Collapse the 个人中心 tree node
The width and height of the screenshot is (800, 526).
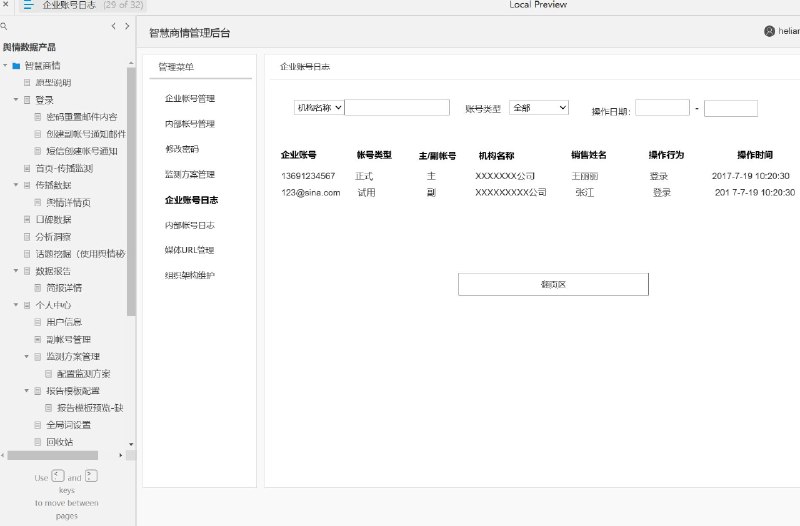16,305
